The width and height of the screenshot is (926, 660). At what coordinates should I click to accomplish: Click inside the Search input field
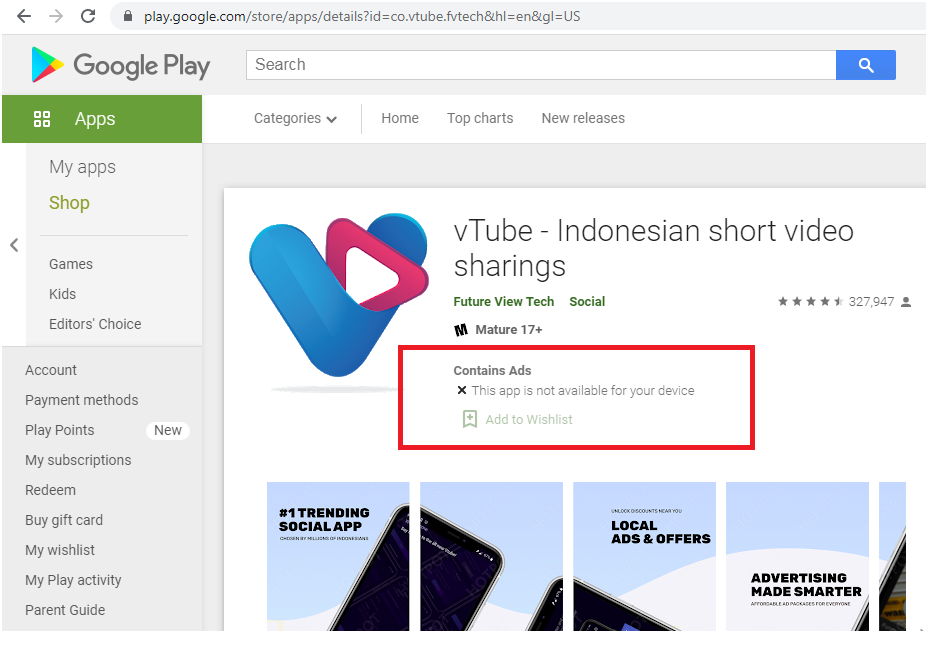pyautogui.click(x=541, y=65)
